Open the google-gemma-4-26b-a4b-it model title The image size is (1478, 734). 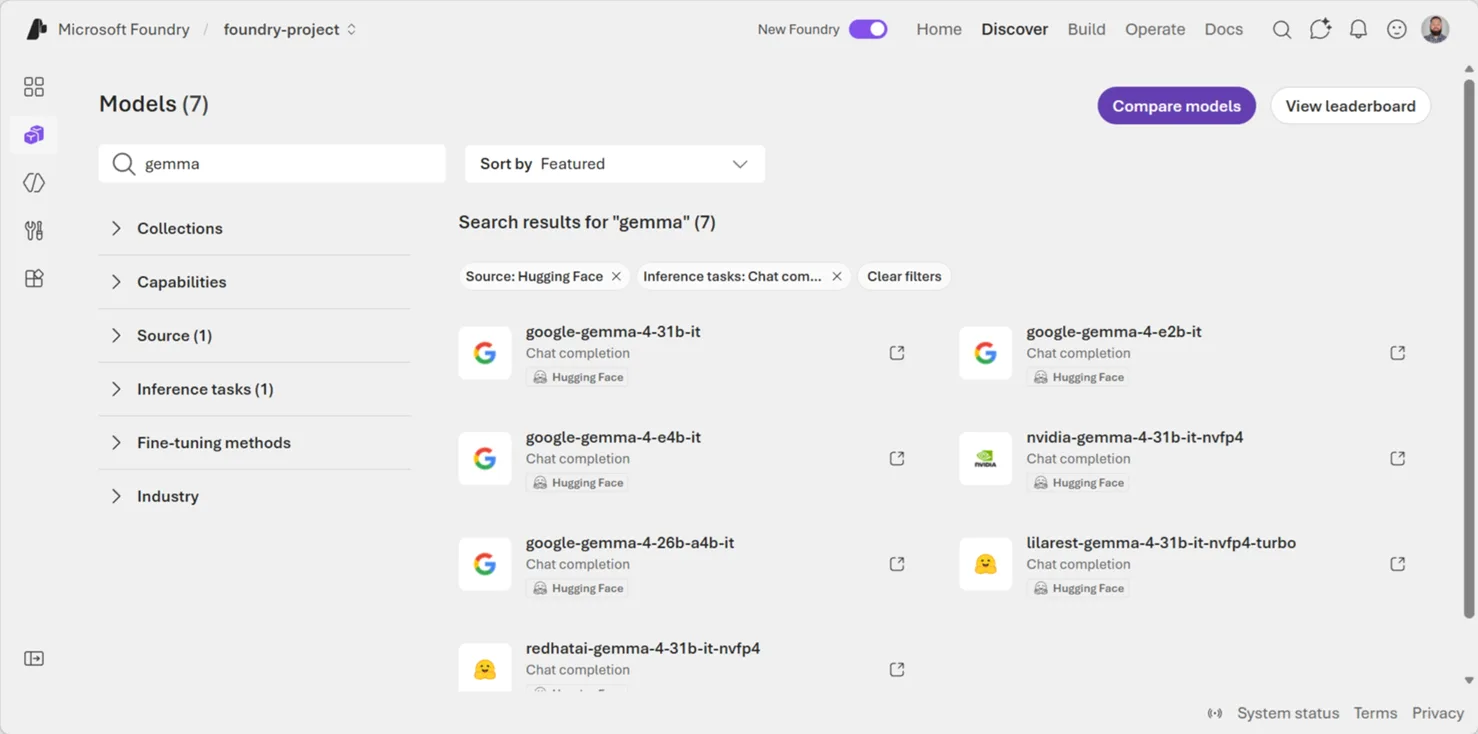click(630, 543)
